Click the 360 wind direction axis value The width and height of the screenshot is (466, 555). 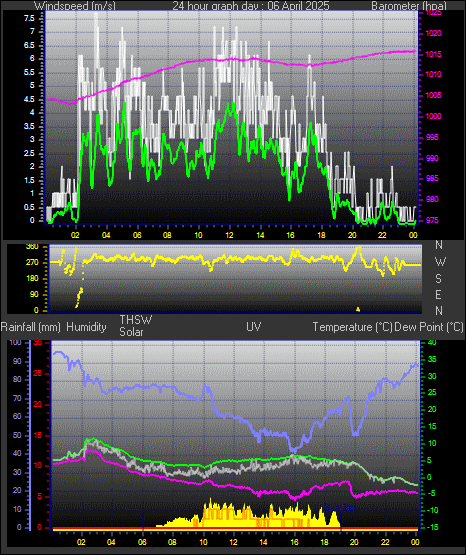(x=32, y=247)
